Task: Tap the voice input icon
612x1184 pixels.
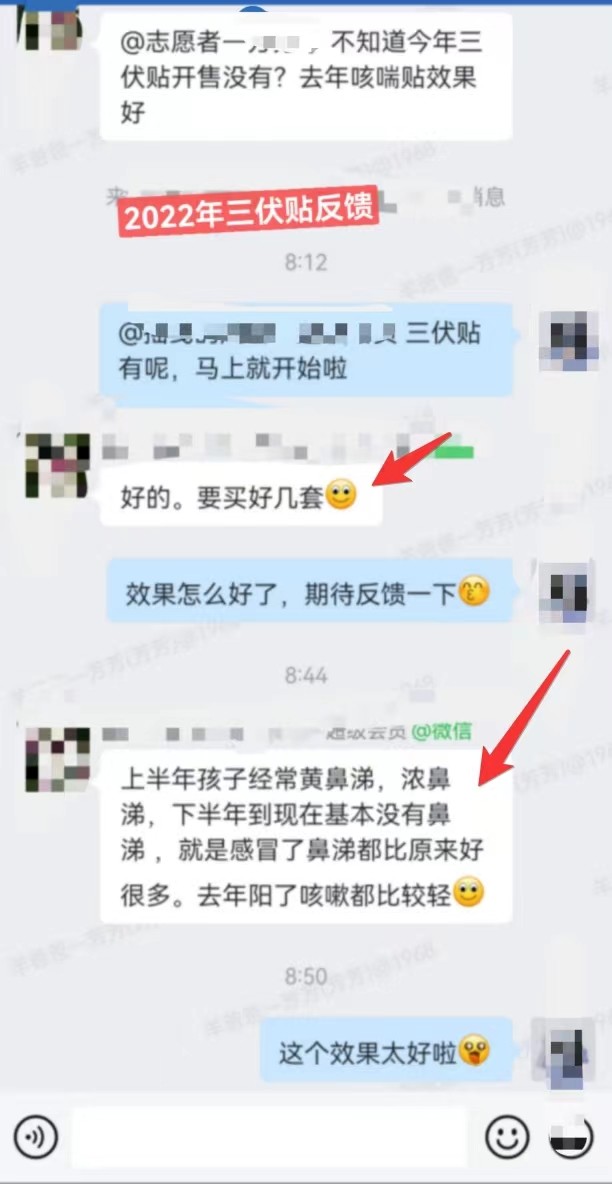Action: tap(36, 1136)
